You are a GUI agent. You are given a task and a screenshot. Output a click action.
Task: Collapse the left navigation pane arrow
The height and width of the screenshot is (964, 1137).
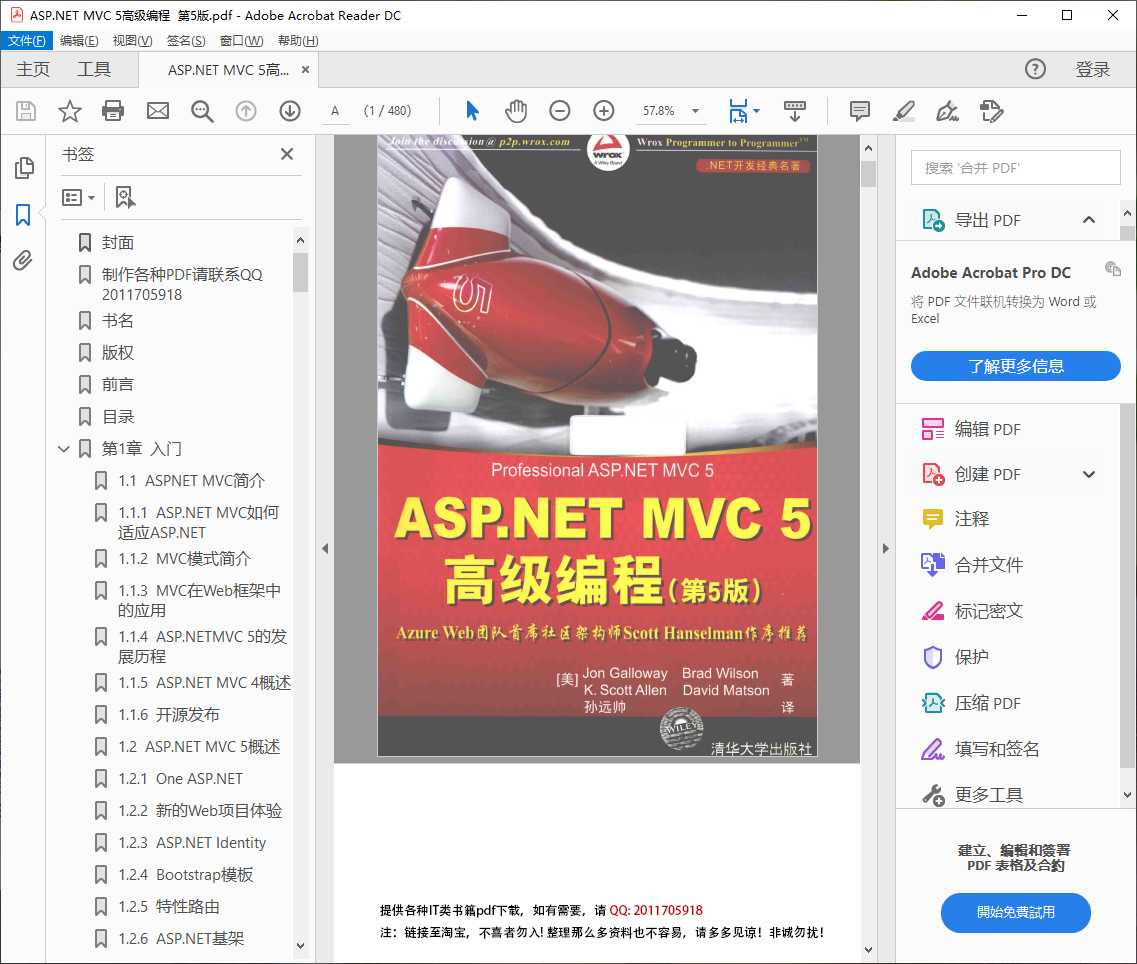(x=325, y=548)
